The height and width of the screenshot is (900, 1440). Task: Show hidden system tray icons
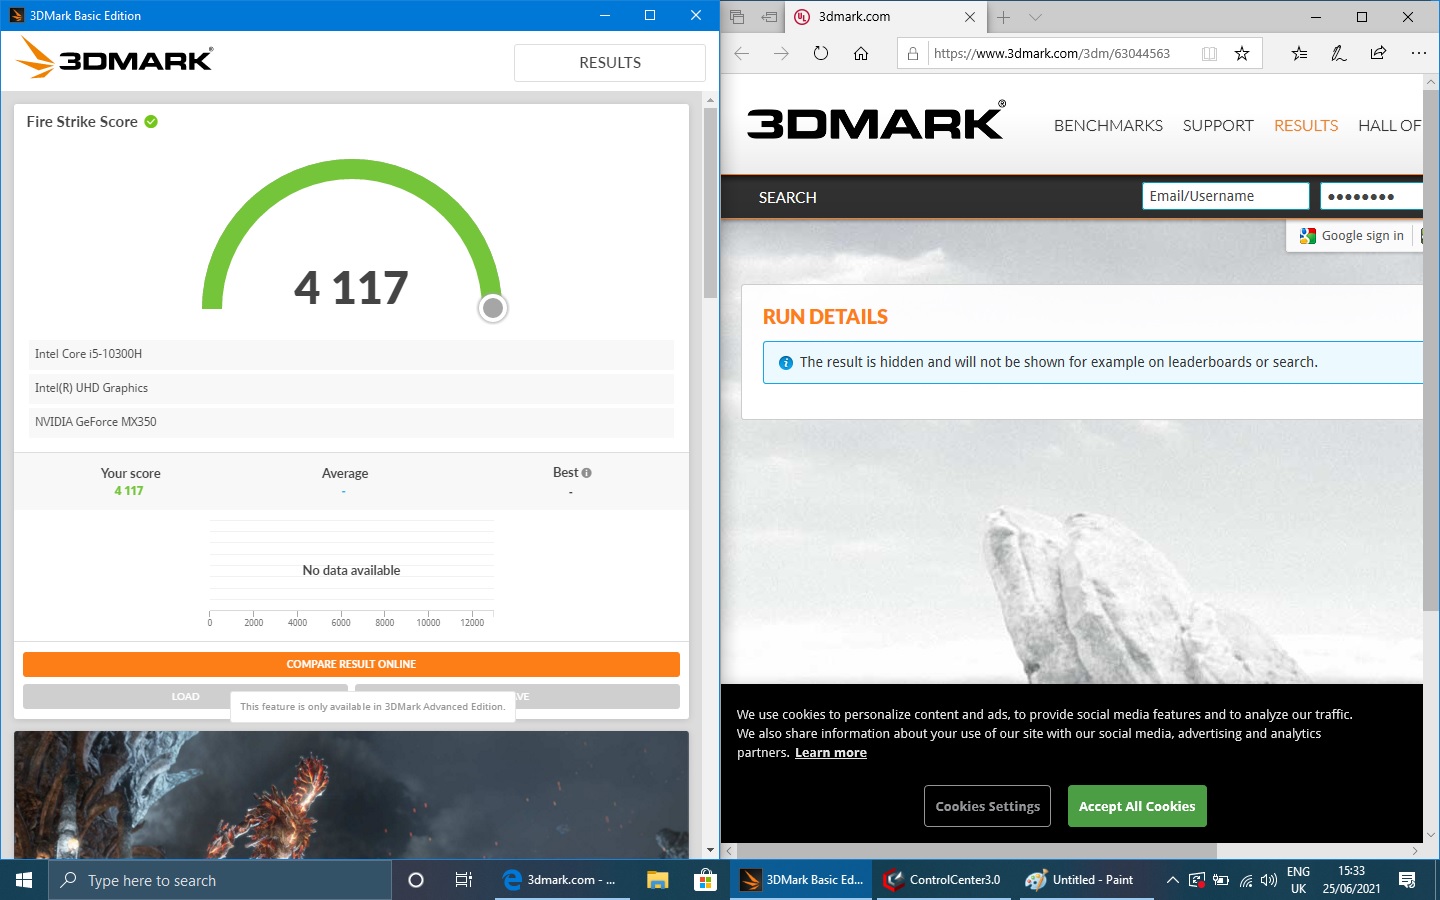(1172, 880)
